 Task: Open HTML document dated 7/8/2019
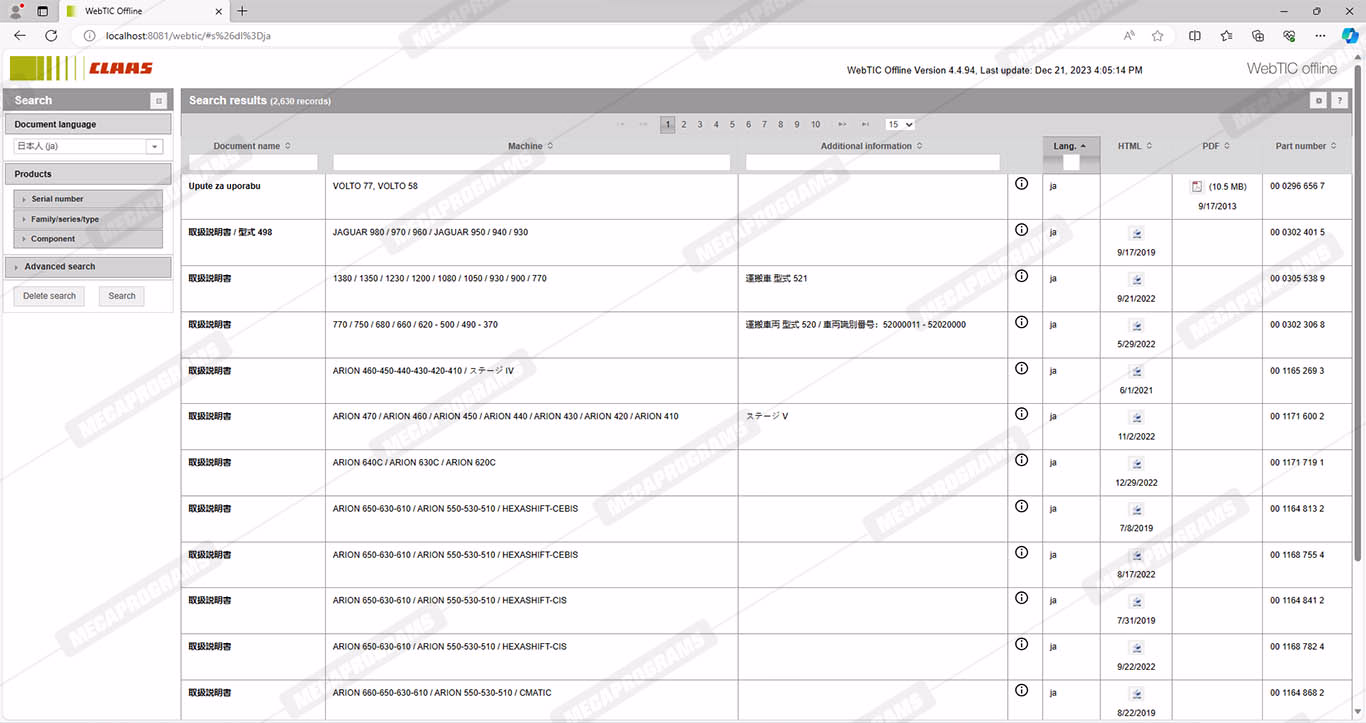(1136, 510)
